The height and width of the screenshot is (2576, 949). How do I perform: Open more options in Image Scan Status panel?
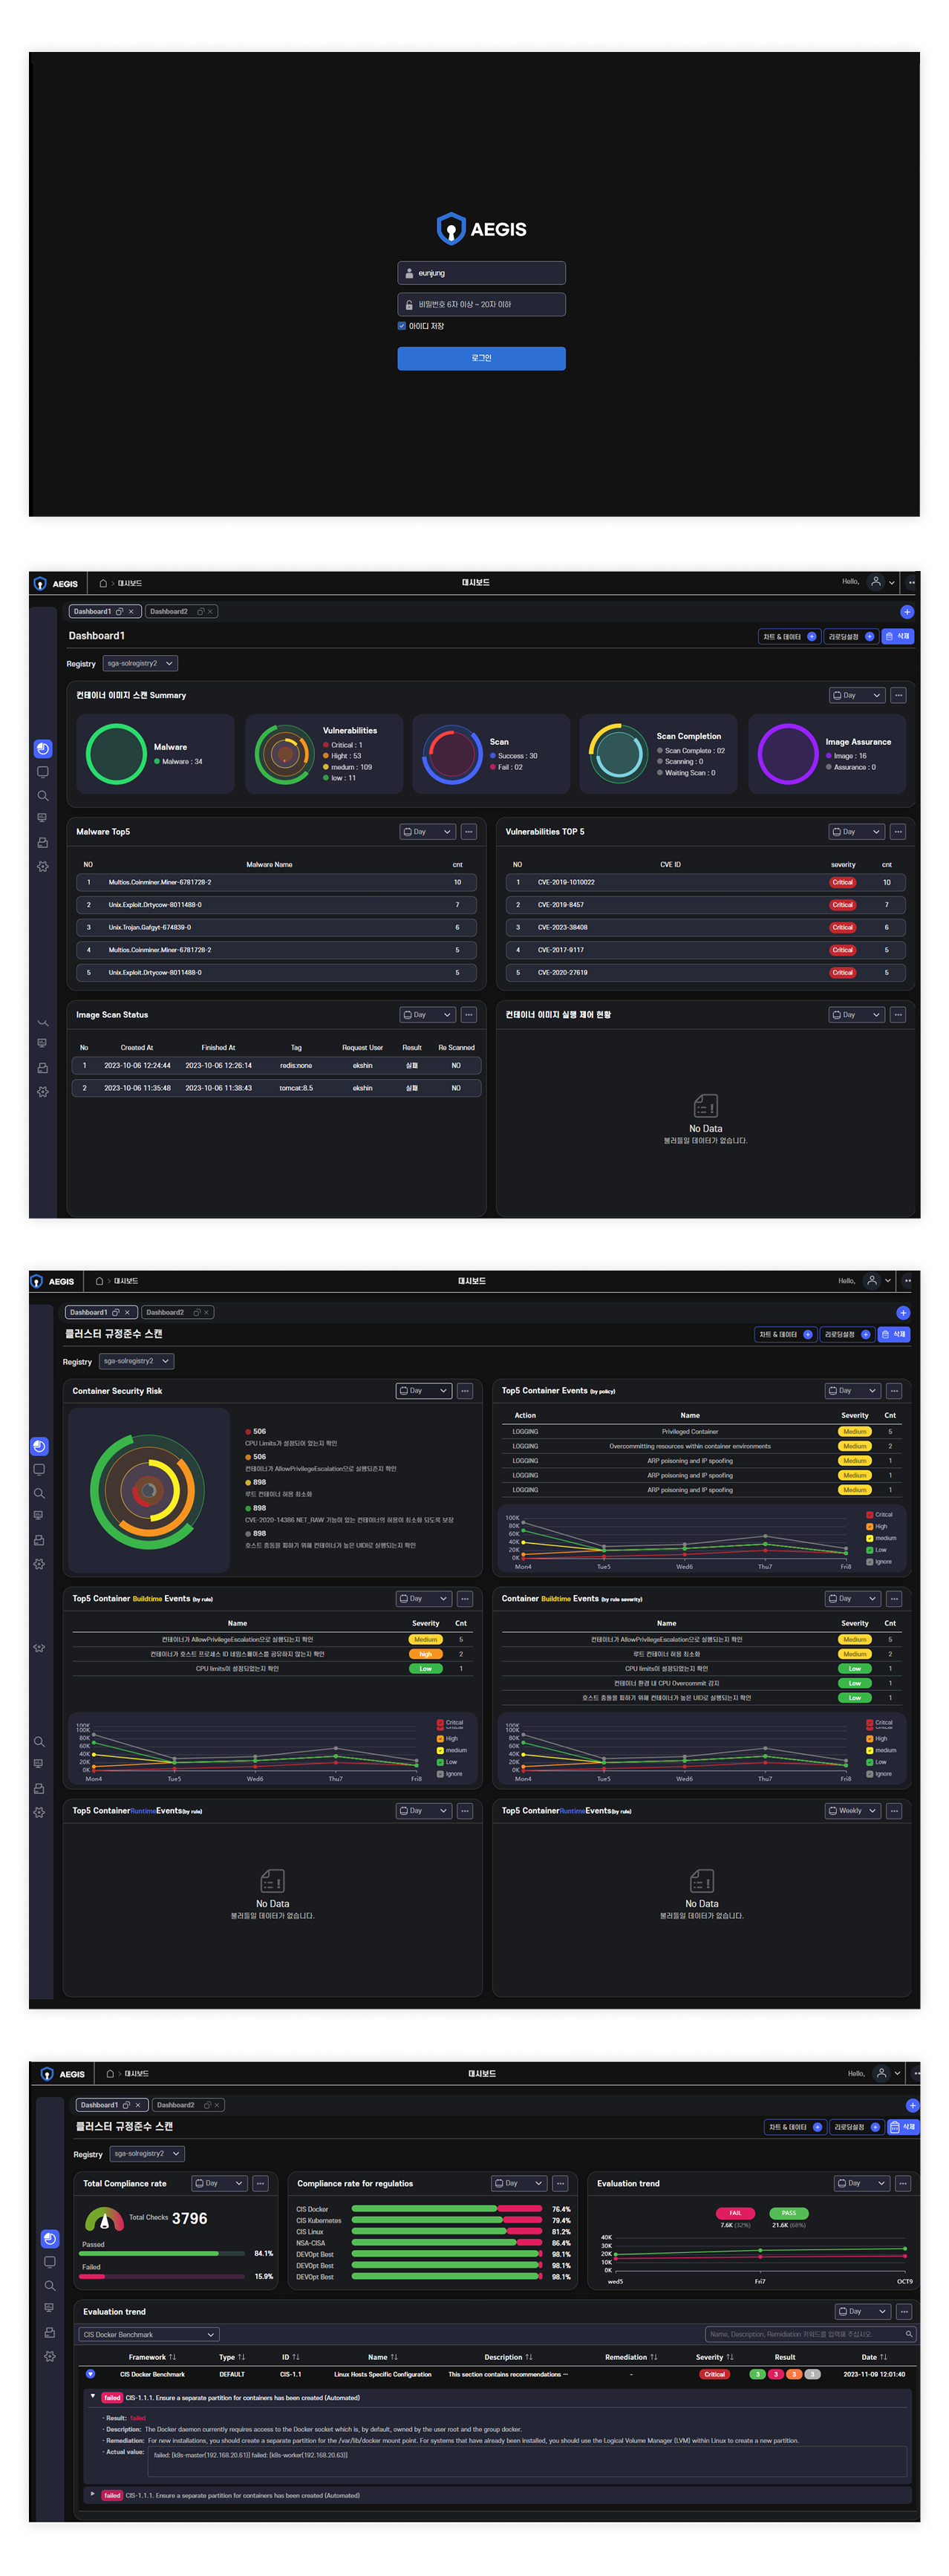[469, 1015]
